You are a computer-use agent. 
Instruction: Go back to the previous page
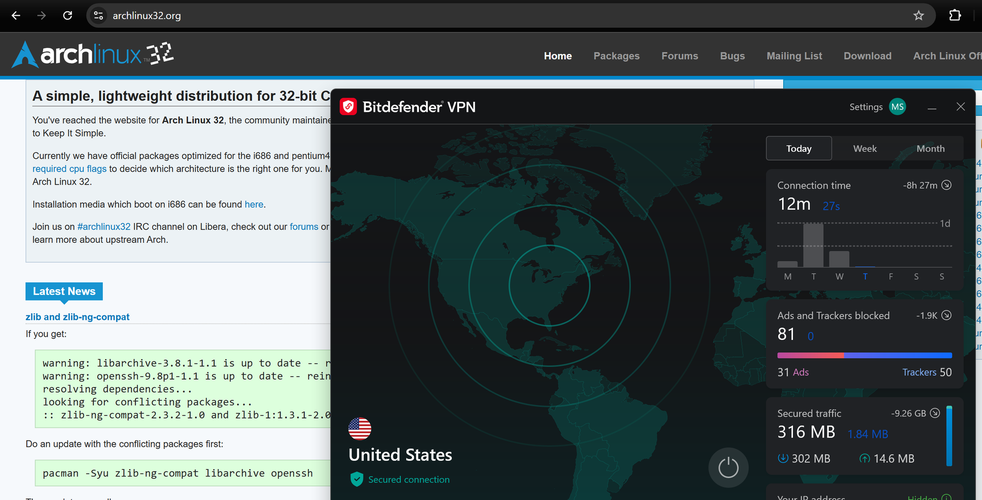click(x=16, y=16)
